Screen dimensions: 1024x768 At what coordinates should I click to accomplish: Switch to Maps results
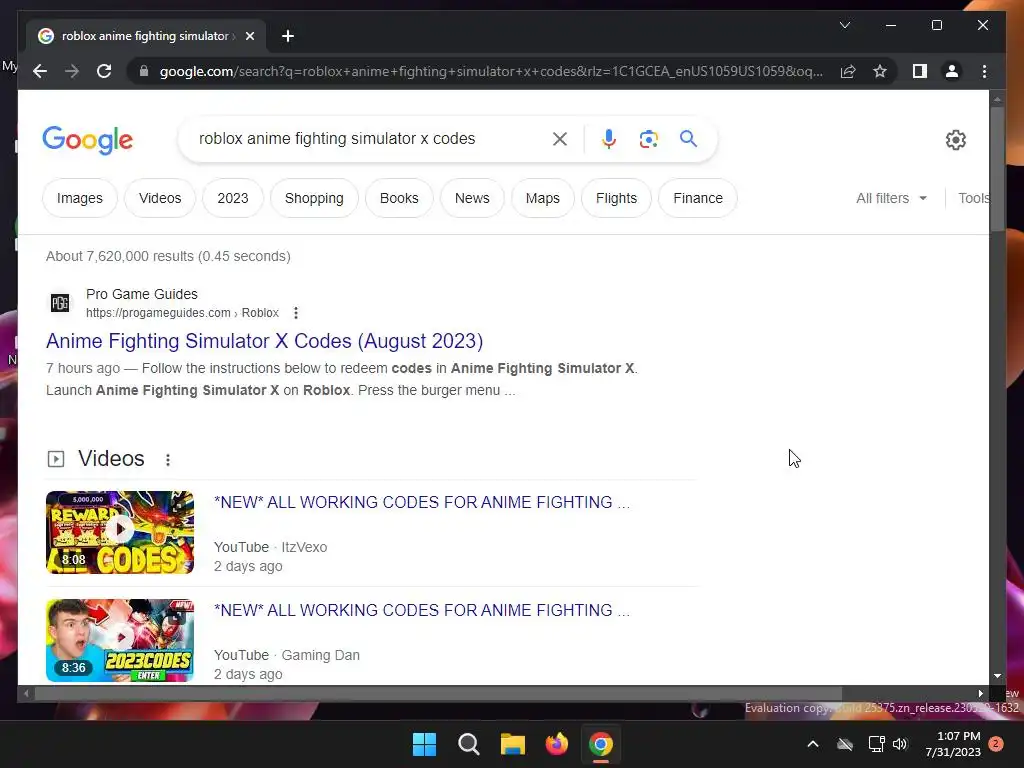click(x=543, y=198)
